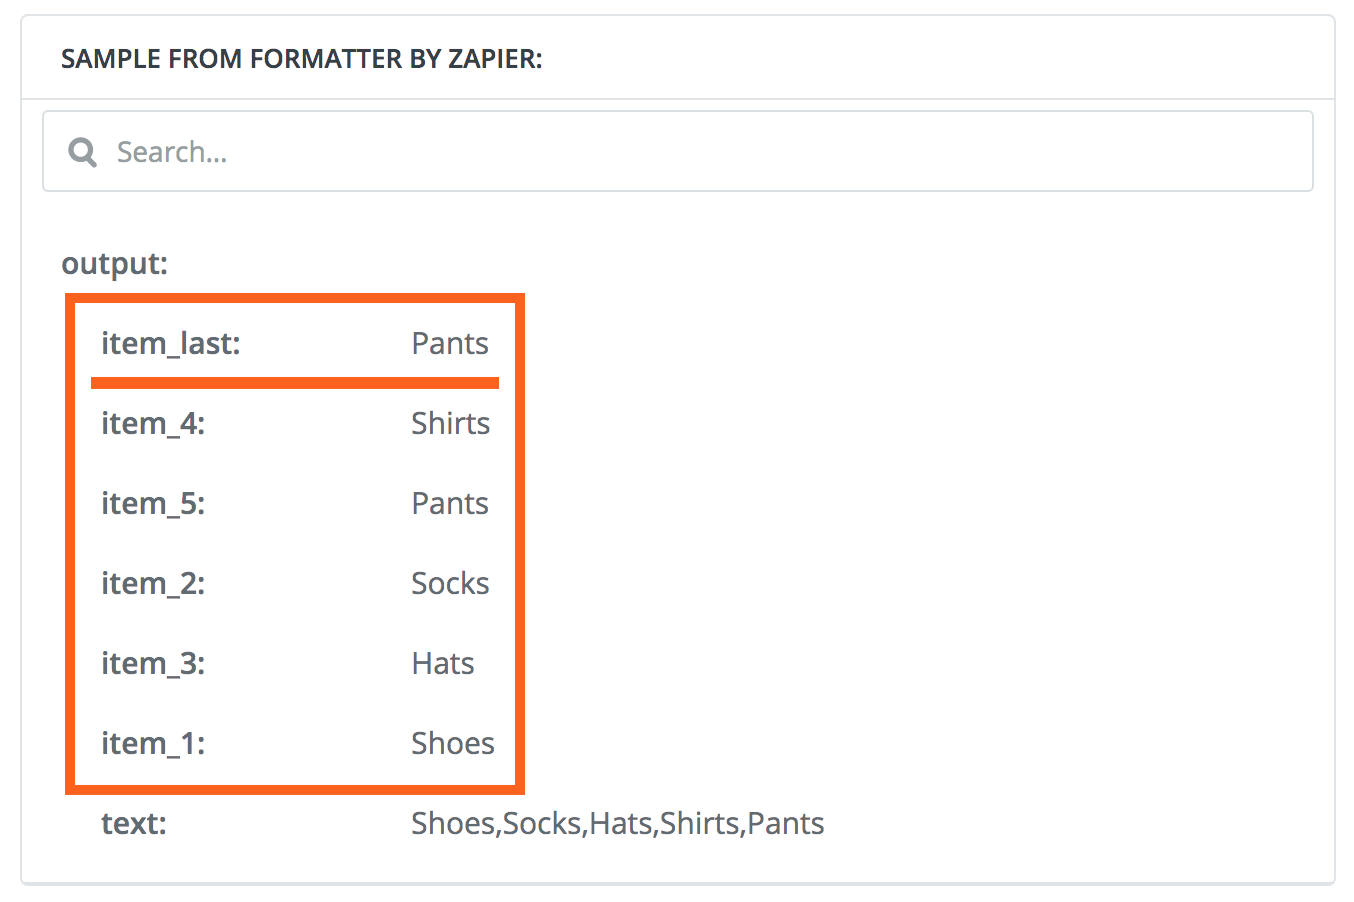The width and height of the screenshot is (1354, 902).
Task: Click the left edge of the orange highlight box
Action: coord(70,544)
